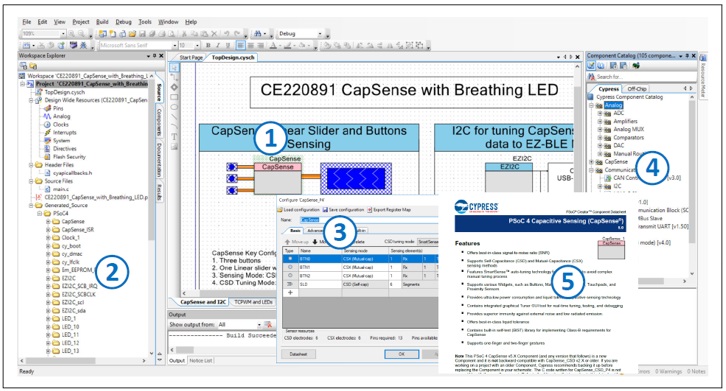Click the Search for field in Component Catalog

(642, 77)
